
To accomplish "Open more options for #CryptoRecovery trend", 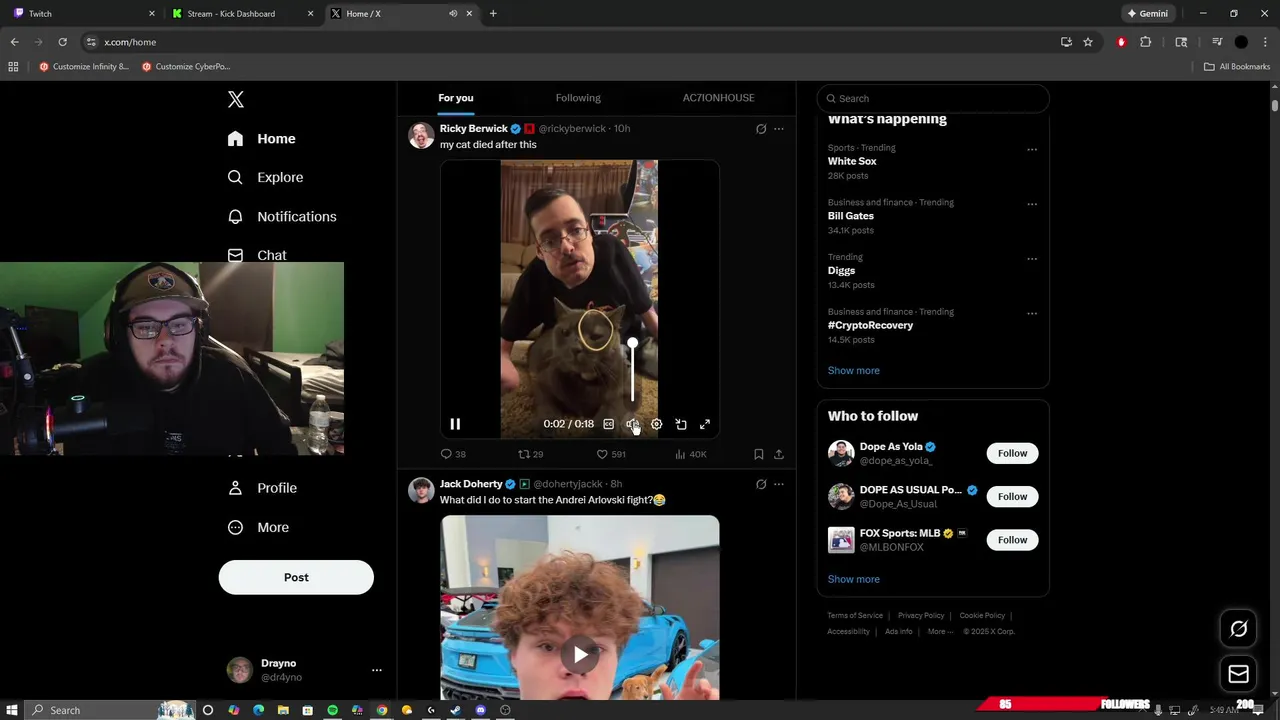I will click(x=1032, y=314).
